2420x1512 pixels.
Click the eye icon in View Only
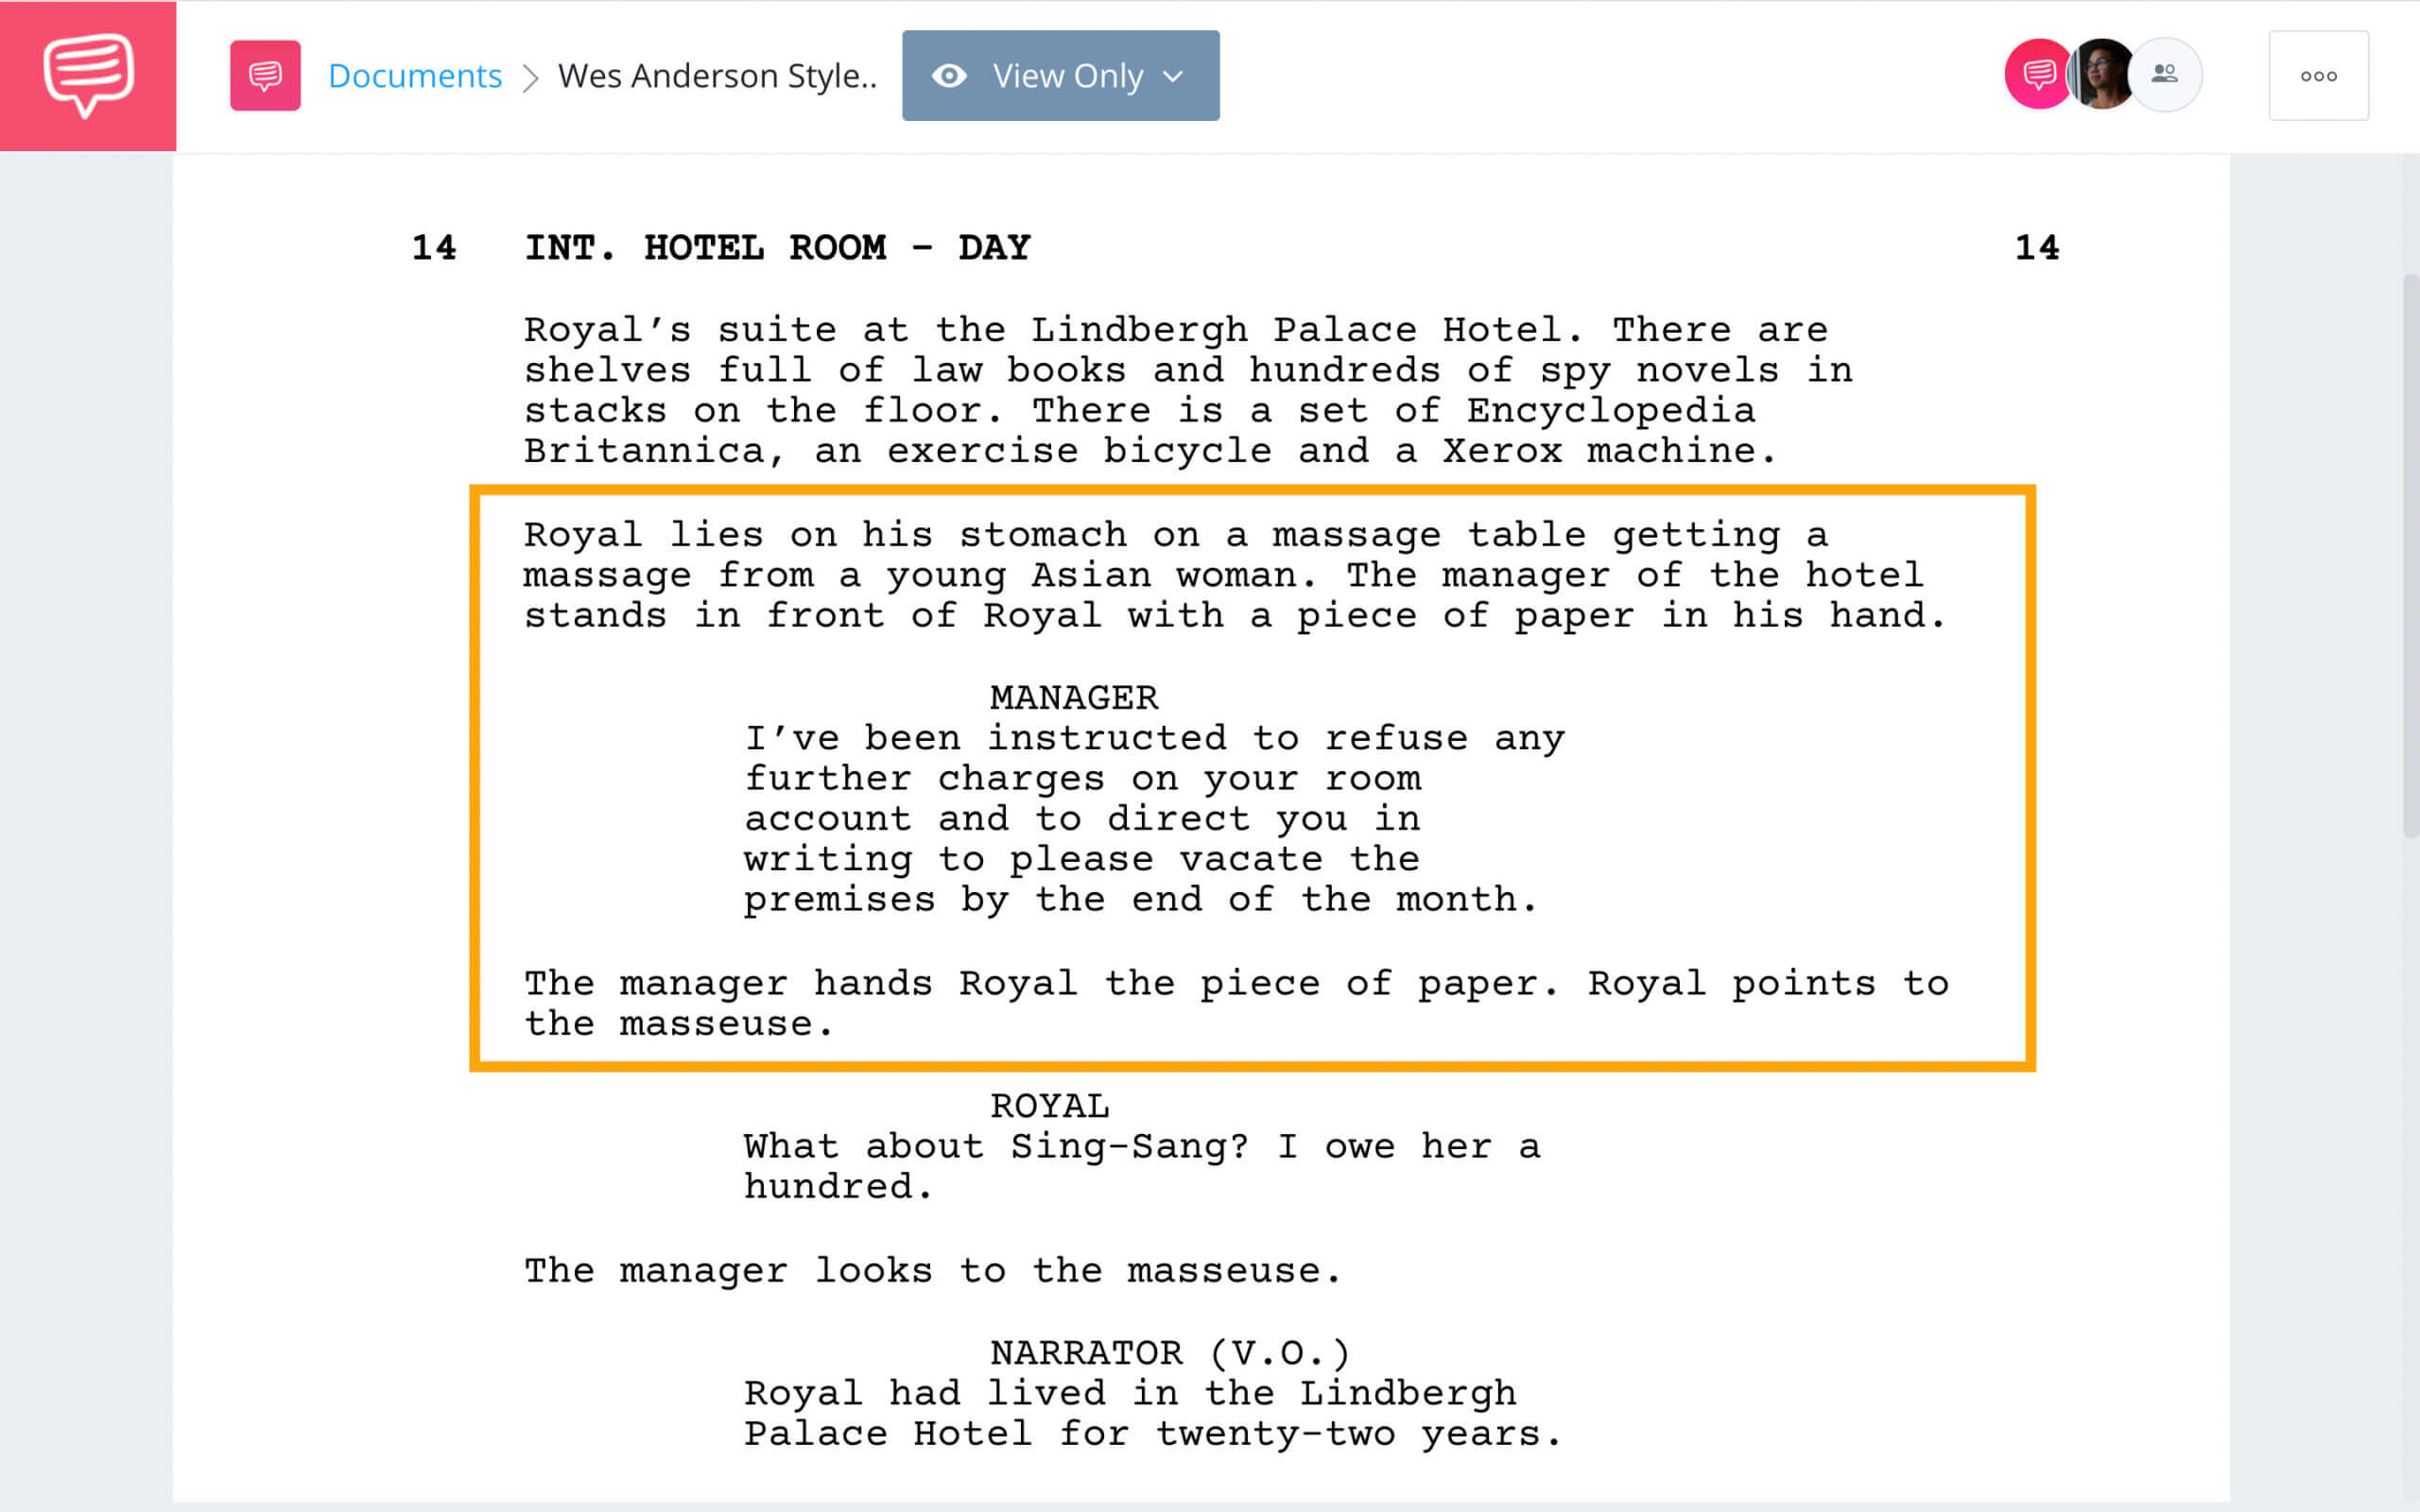pos(949,73)
